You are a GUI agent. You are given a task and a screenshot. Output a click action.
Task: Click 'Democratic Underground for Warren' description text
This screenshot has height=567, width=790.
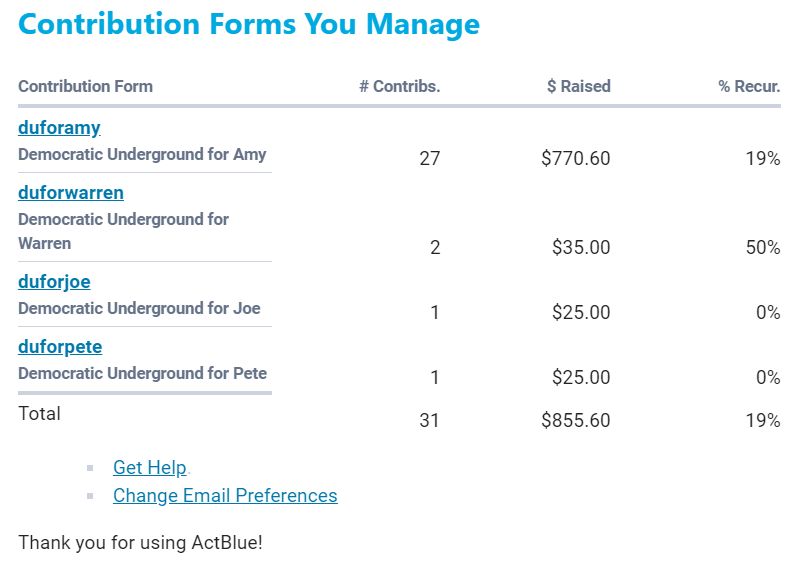123,231
